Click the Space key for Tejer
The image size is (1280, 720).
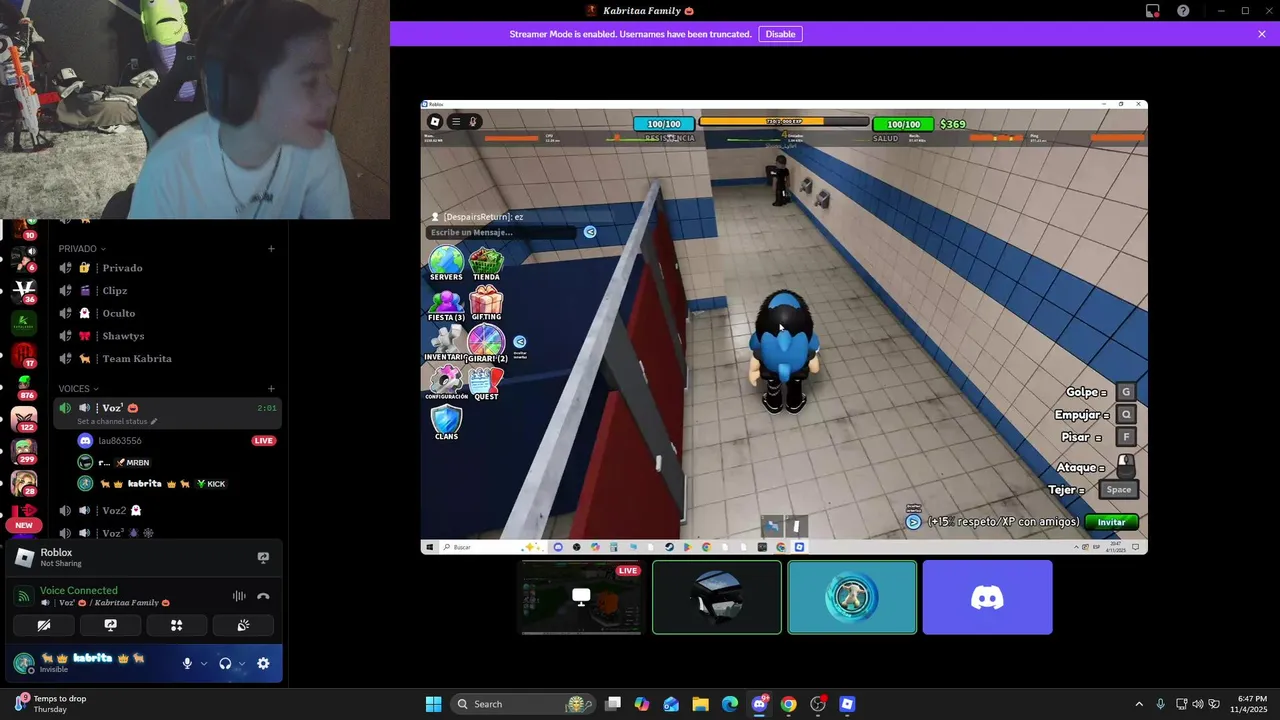click(x=1119, y=489)
